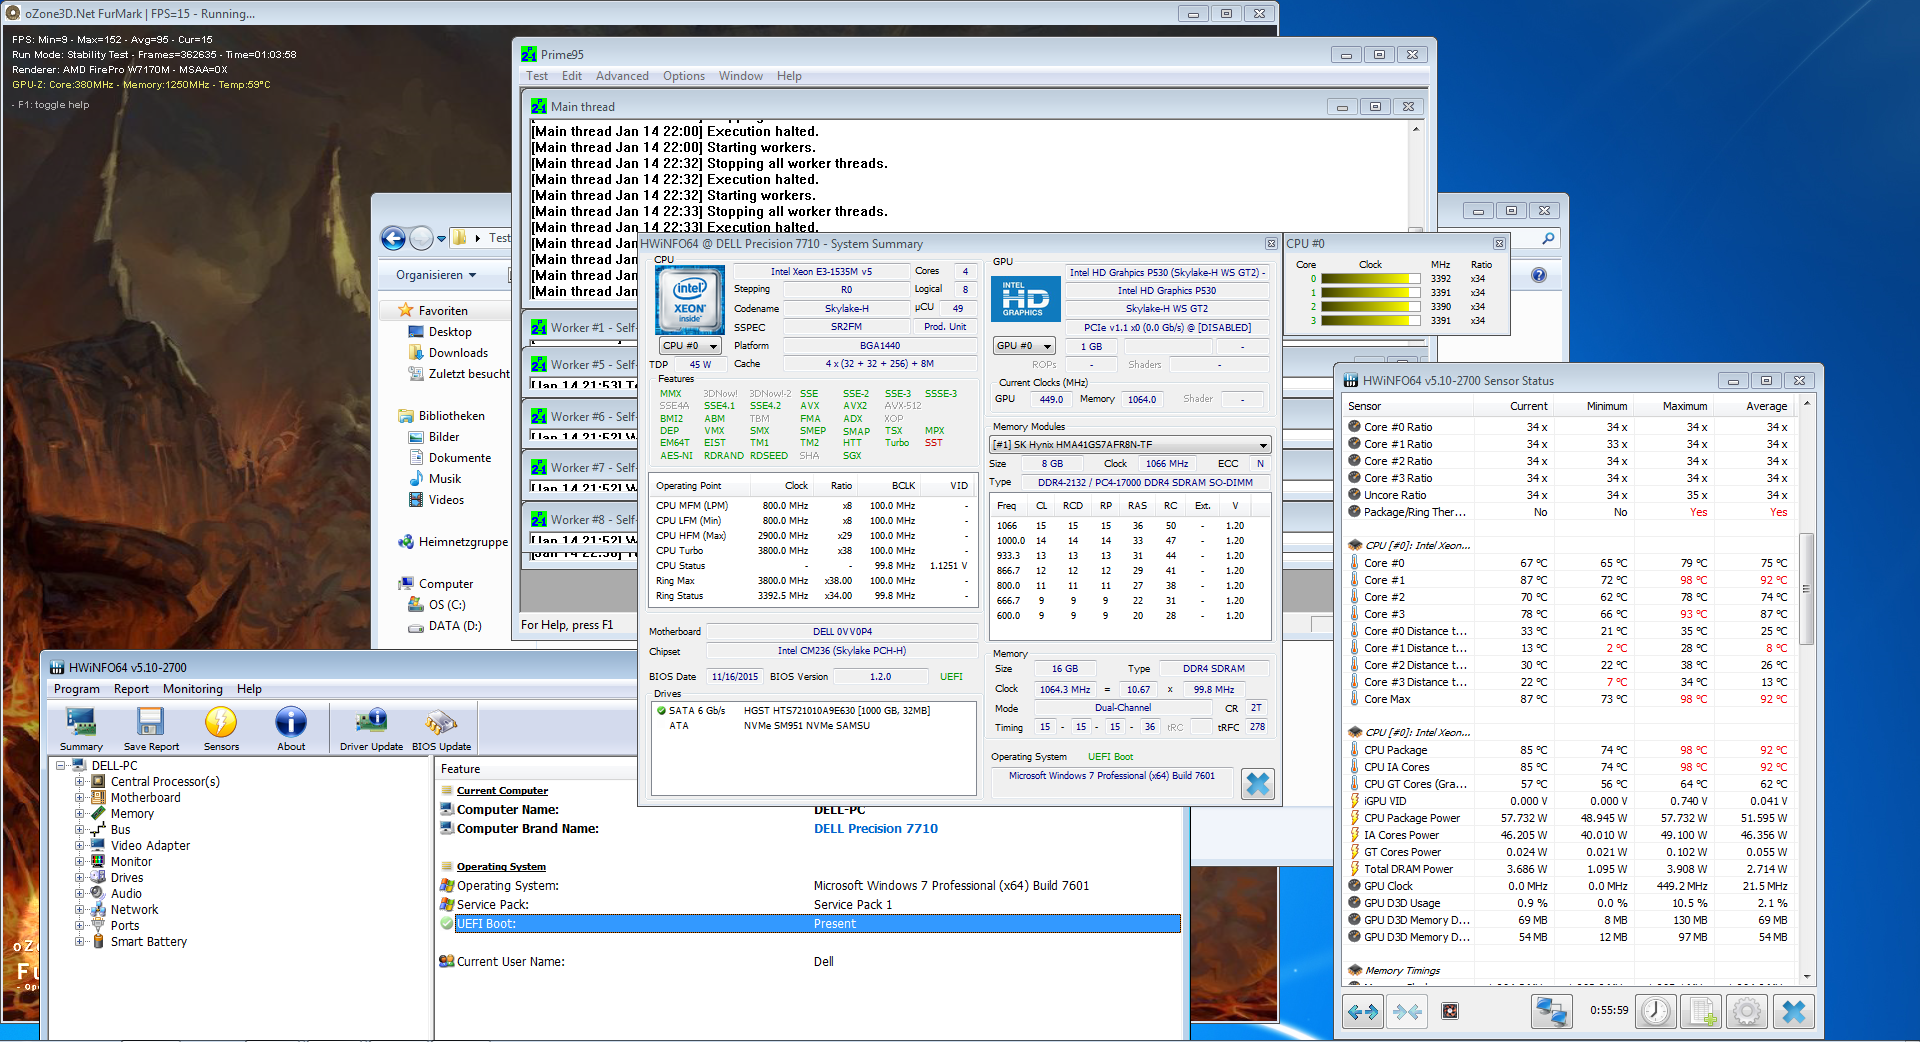The width and height of the screenshot is (1920, 1042).
Task: Click the blue help question mark in Explorer
Action: point(1539,275)
